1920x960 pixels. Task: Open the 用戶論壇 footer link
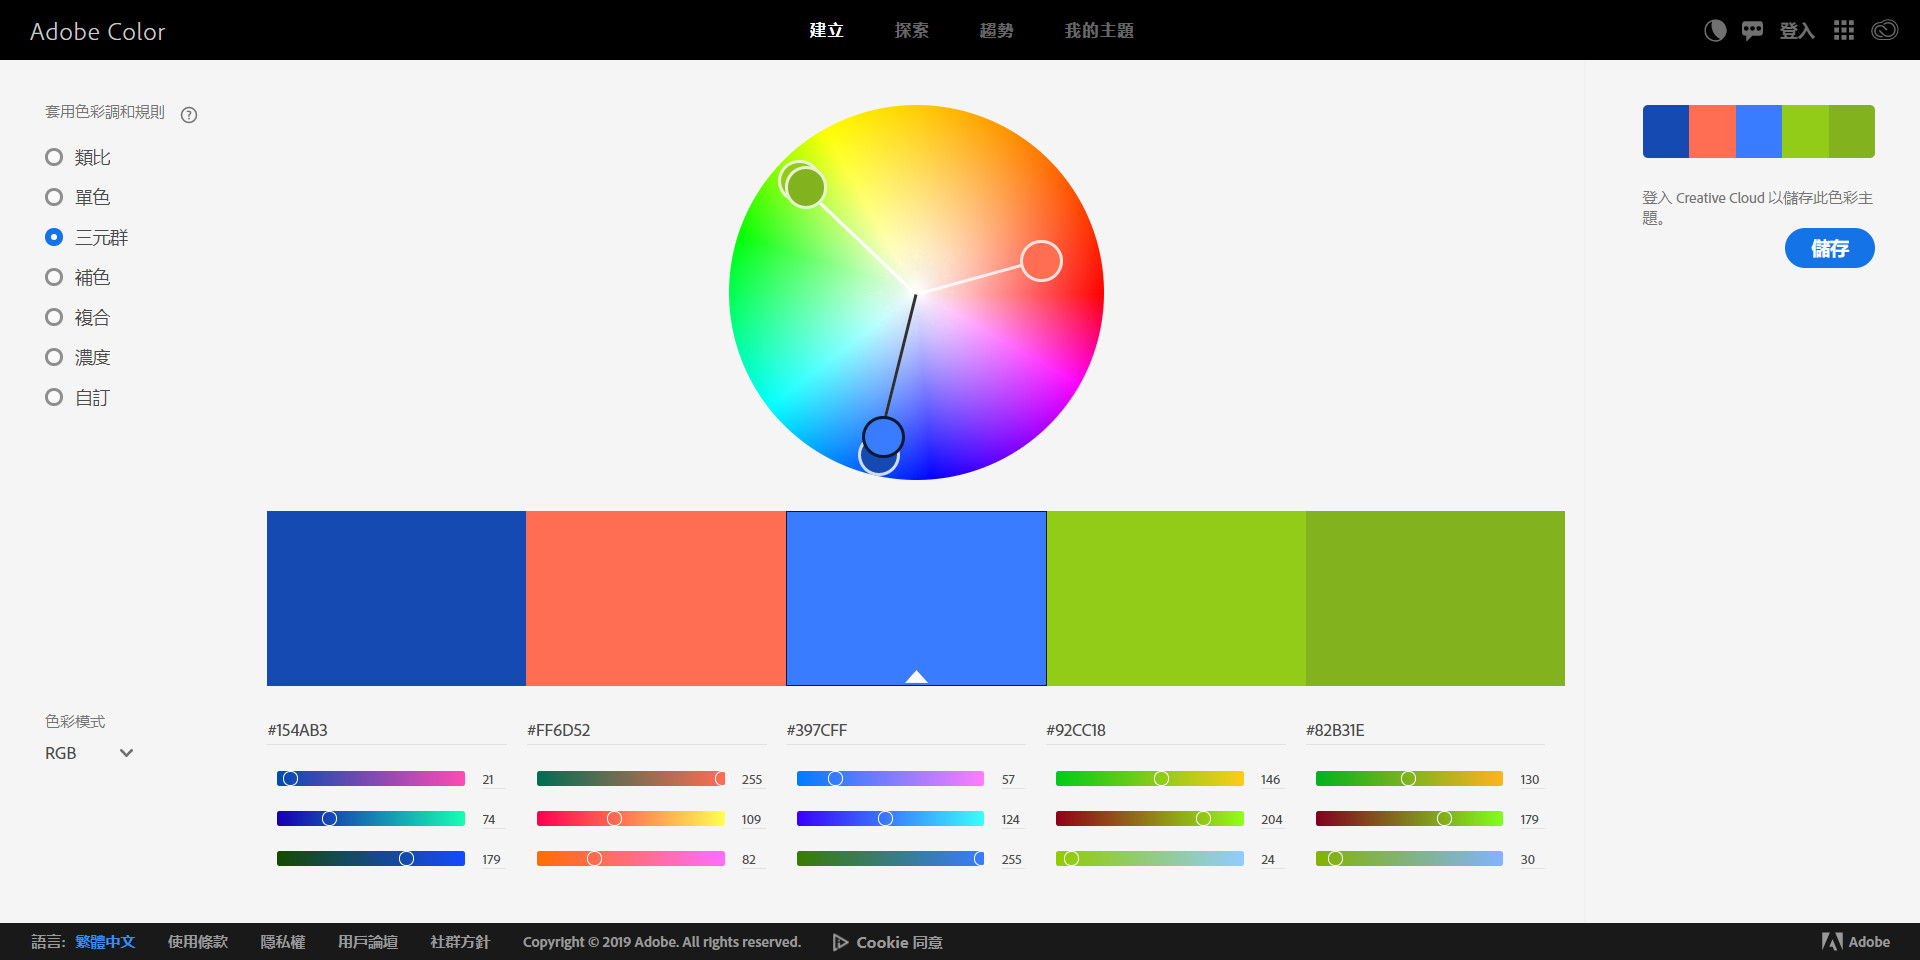[x=368, y=942]
